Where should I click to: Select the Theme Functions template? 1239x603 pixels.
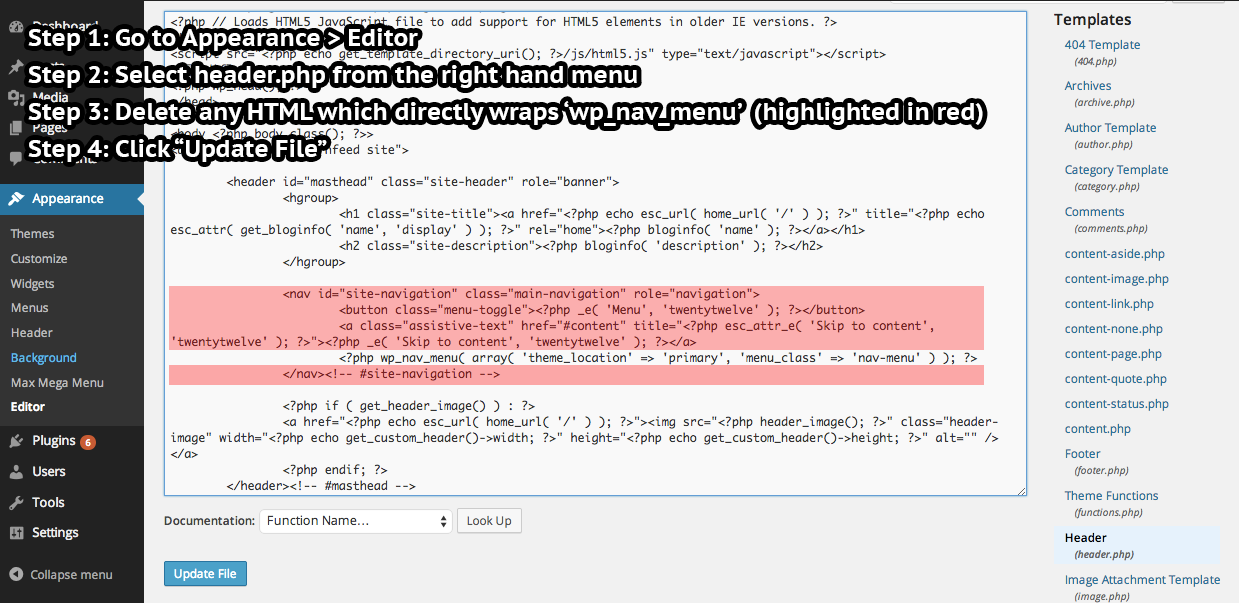pos(1111,496)
